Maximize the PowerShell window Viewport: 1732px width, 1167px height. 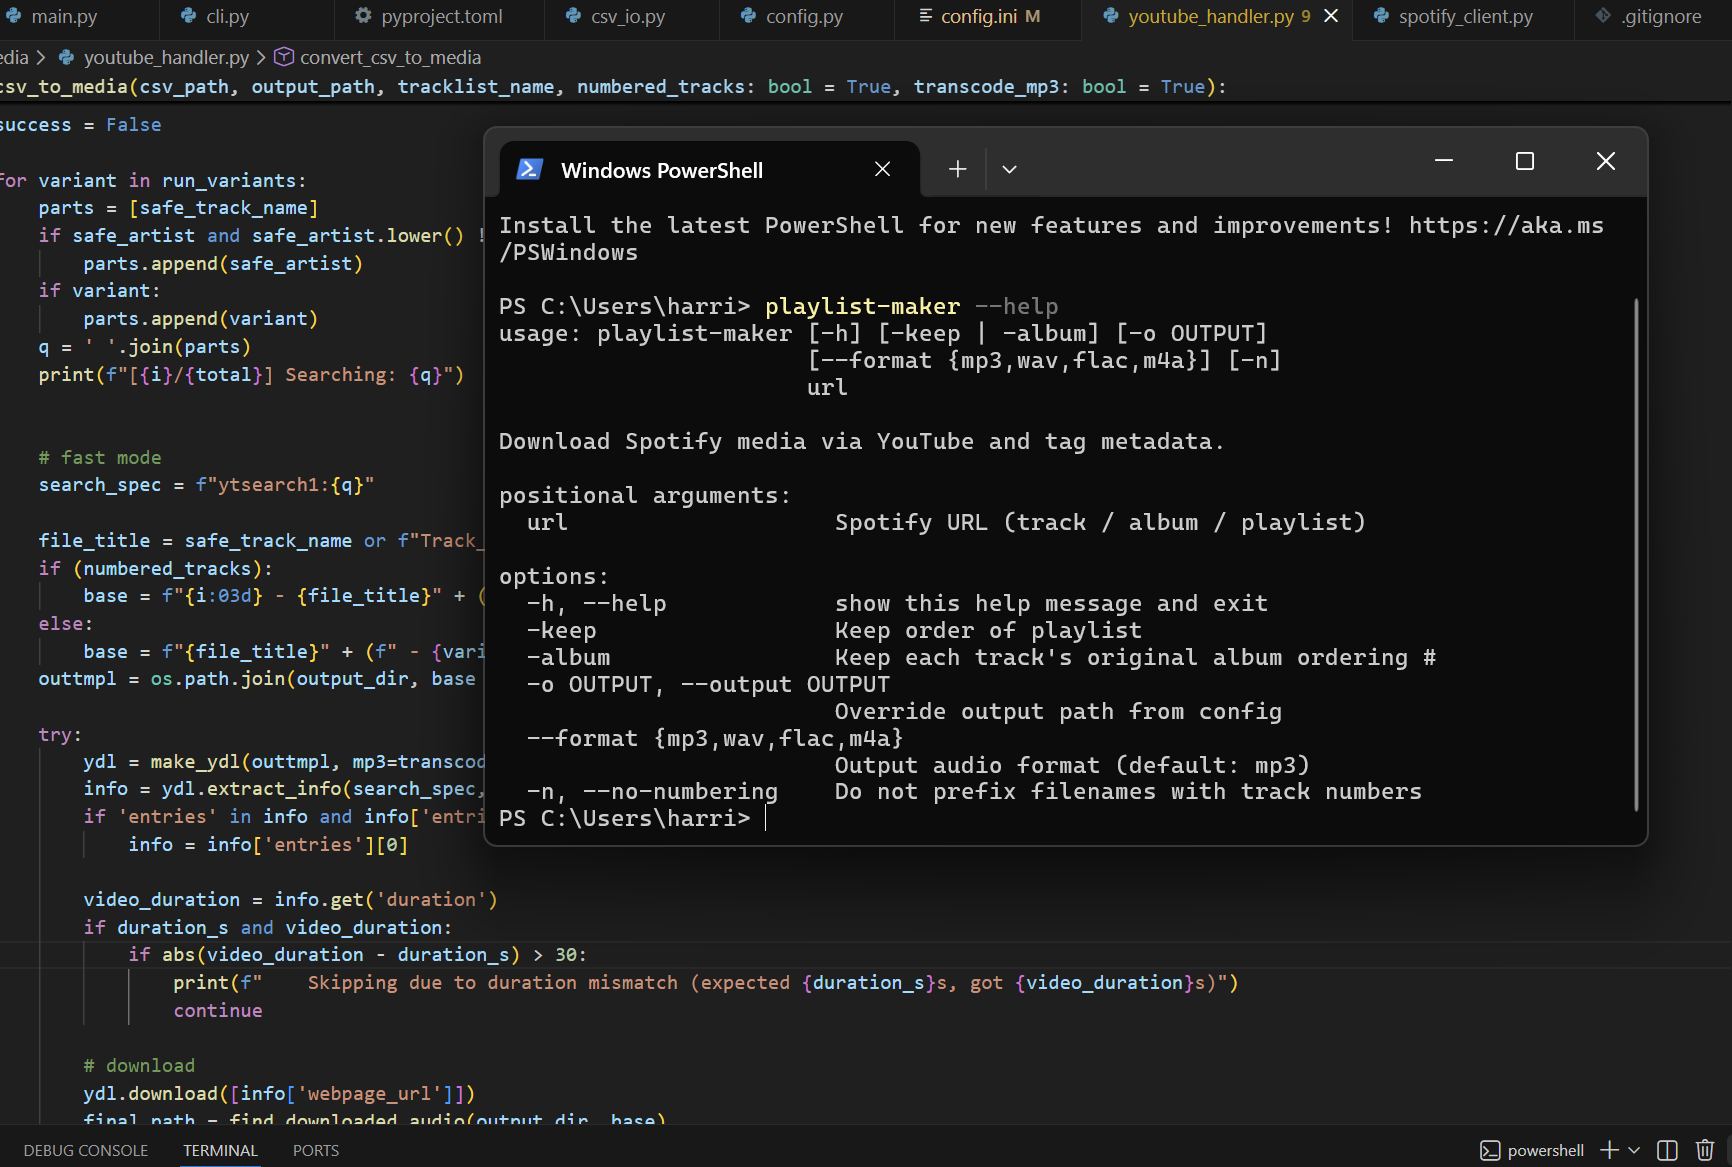(x=1524, y=161)
